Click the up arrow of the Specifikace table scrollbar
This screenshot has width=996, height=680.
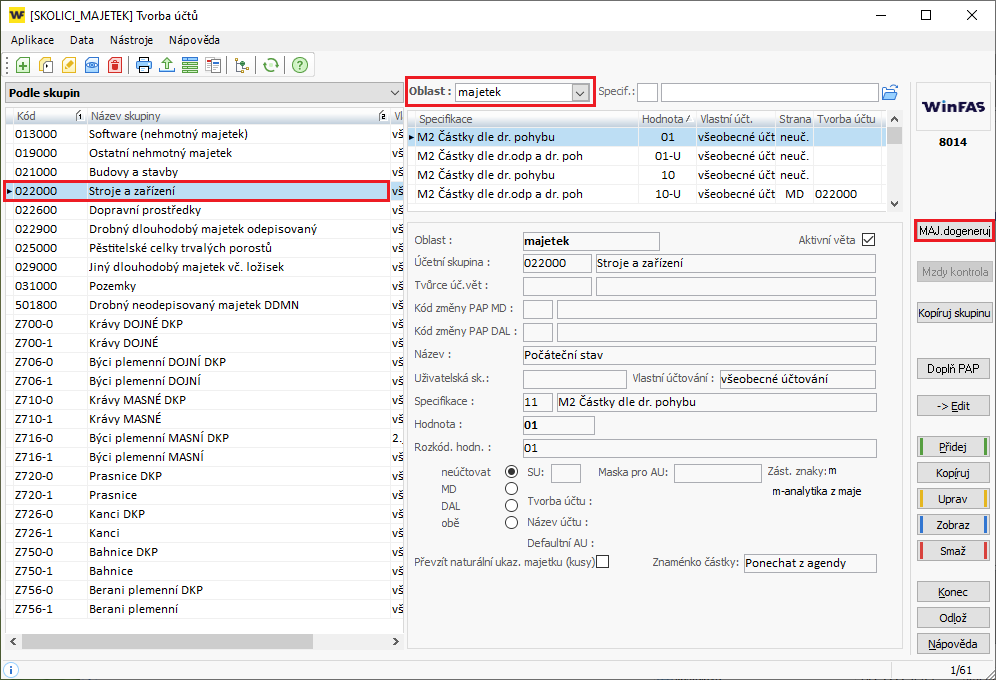coord(894,119)
